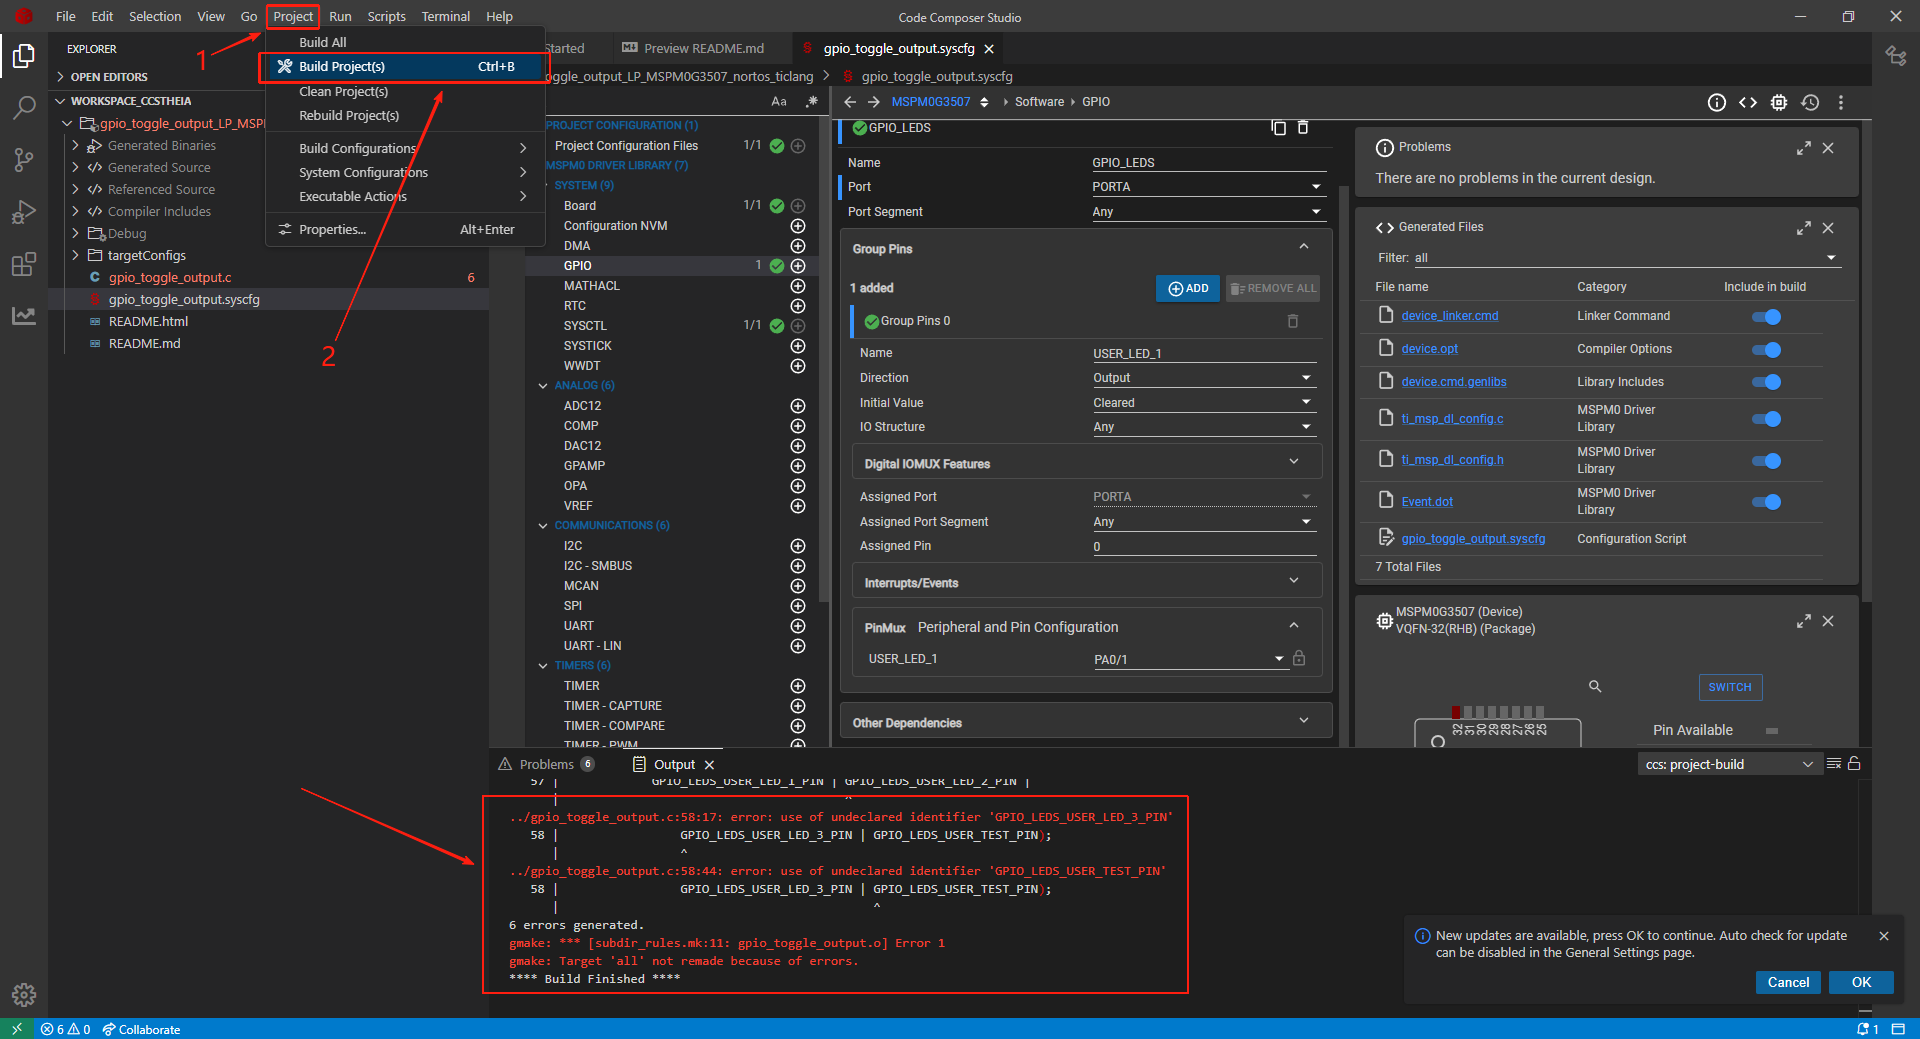1920x1039 pixels.
Task: Toggle include in build for device.opt
Action: [1767, 350]
